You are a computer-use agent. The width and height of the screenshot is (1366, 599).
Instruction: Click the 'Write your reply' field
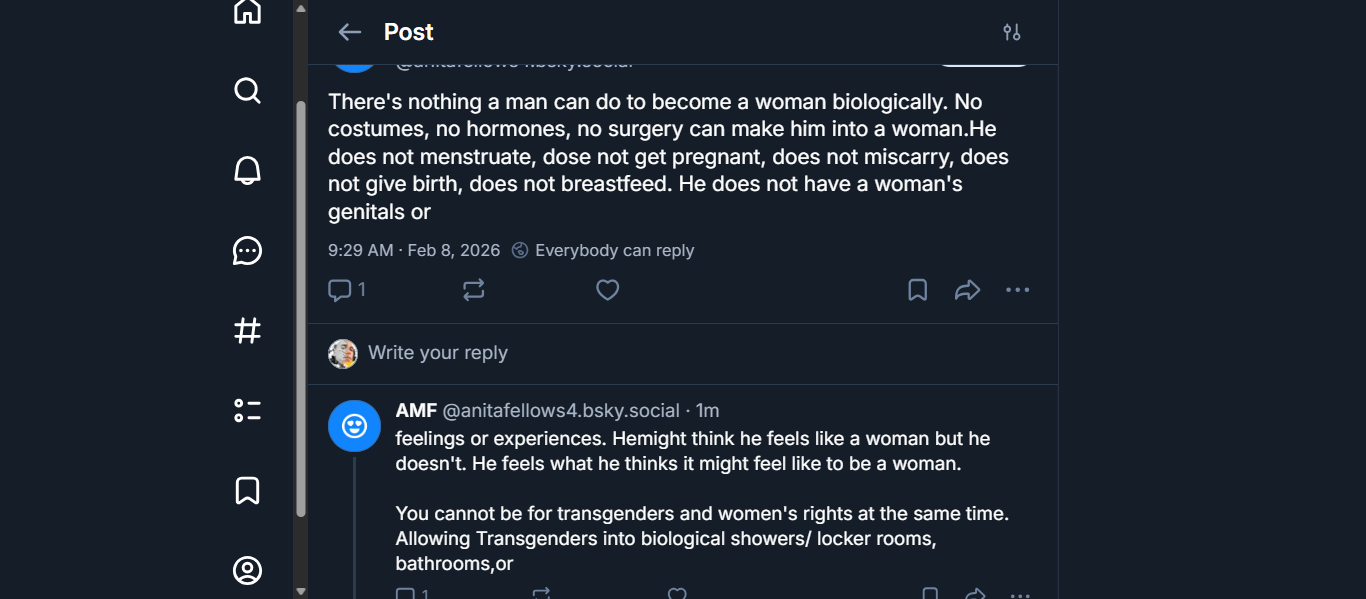pyautogui.click(x=438, y=353)
